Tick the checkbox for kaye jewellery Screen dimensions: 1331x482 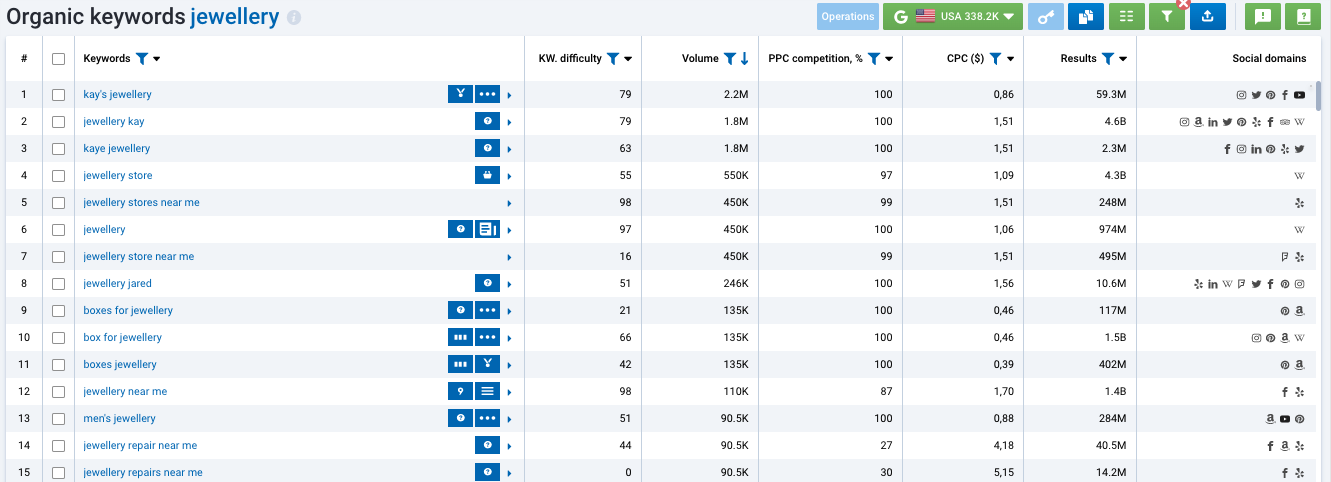coord(58,148)
